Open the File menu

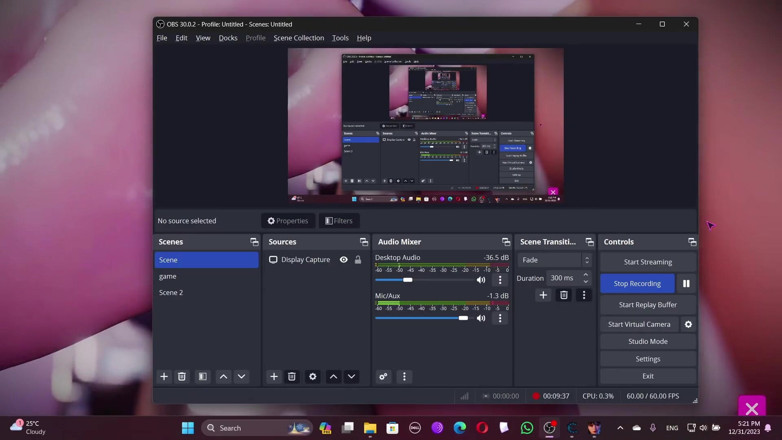coord(162,38)
